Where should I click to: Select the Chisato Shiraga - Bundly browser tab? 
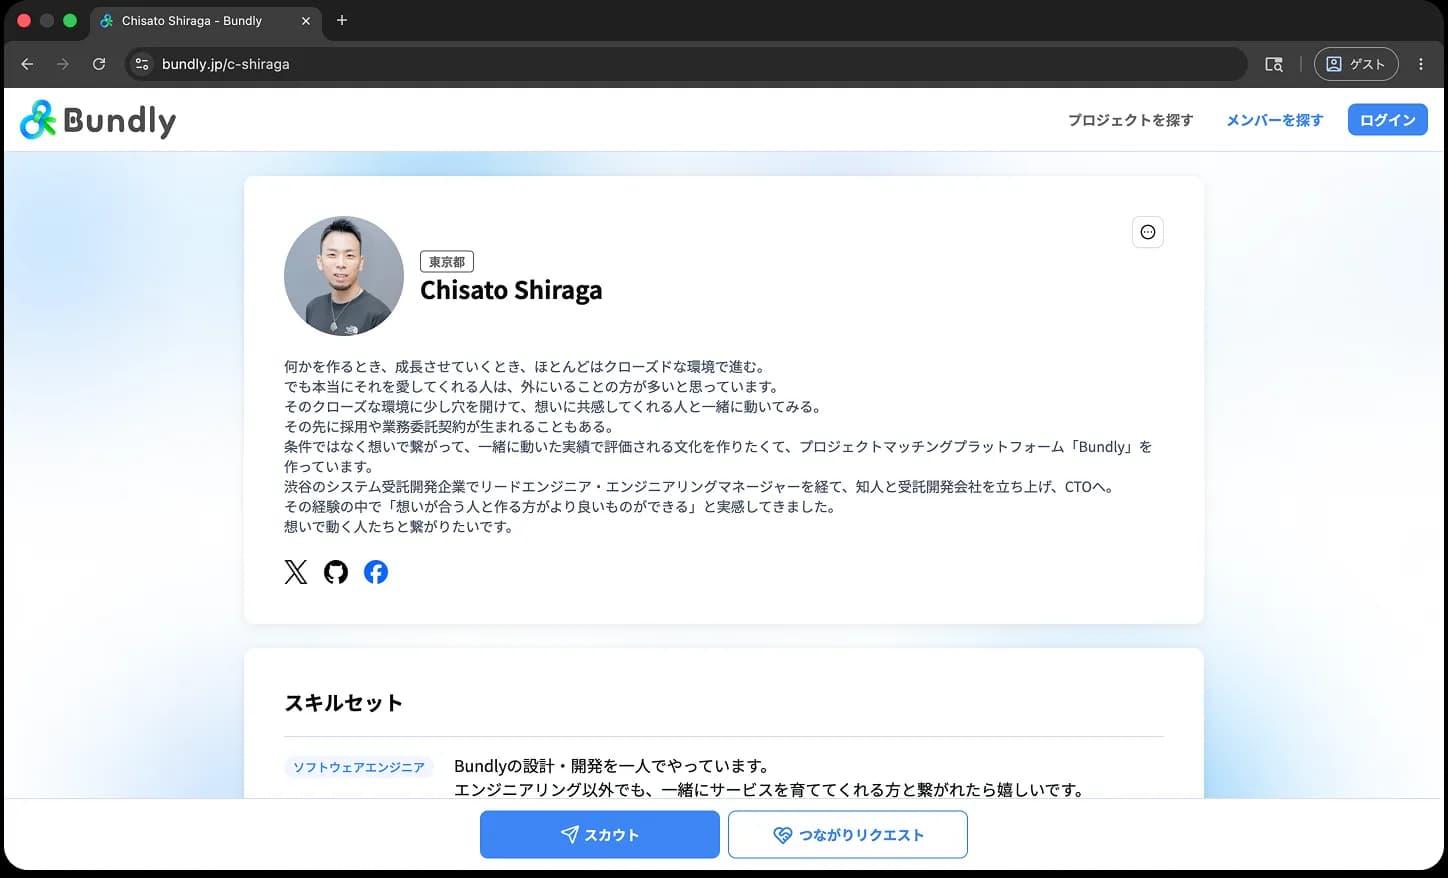[x=205, y=21]
